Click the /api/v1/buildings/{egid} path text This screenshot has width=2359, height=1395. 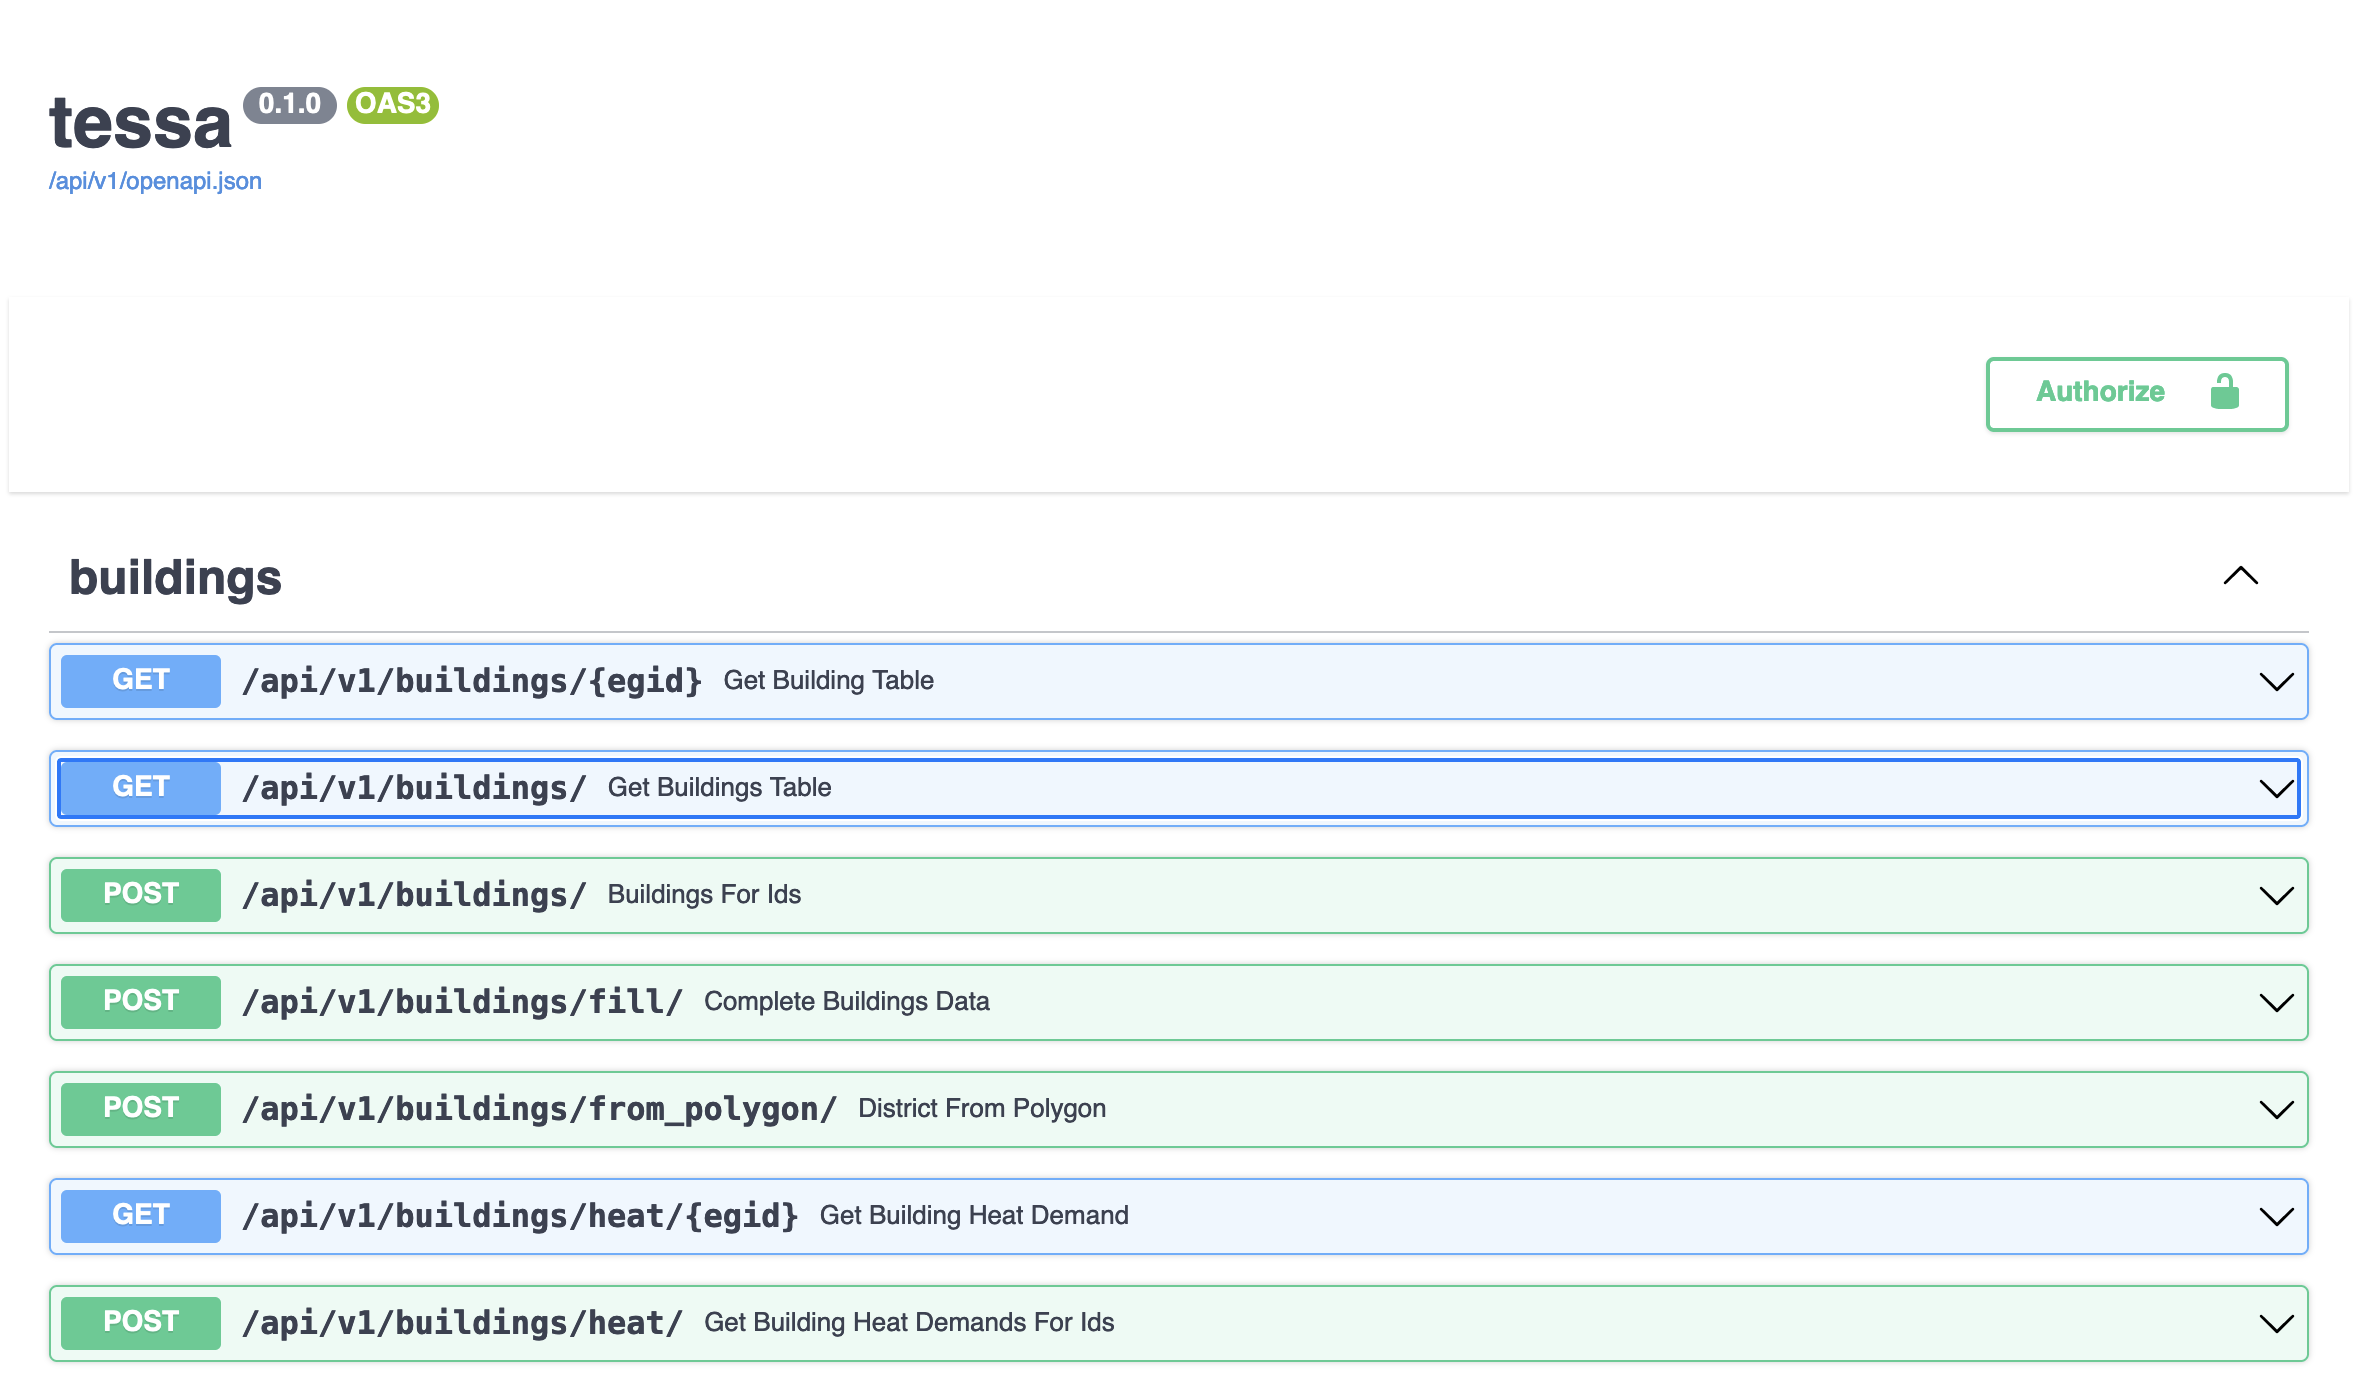point(472,681)
